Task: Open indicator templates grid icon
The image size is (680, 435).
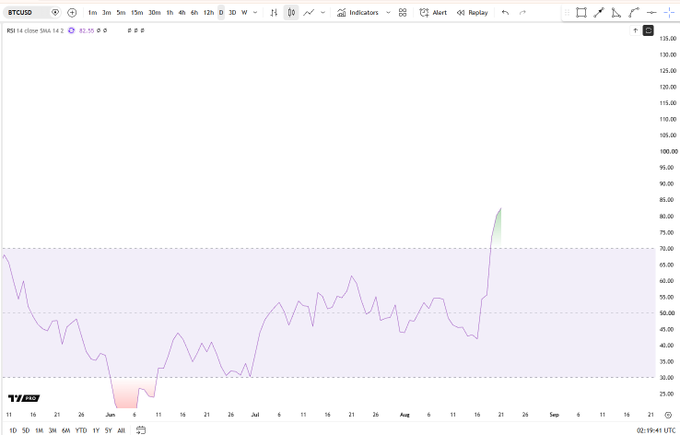Action: pyautogui.click(x=403, y=13)
